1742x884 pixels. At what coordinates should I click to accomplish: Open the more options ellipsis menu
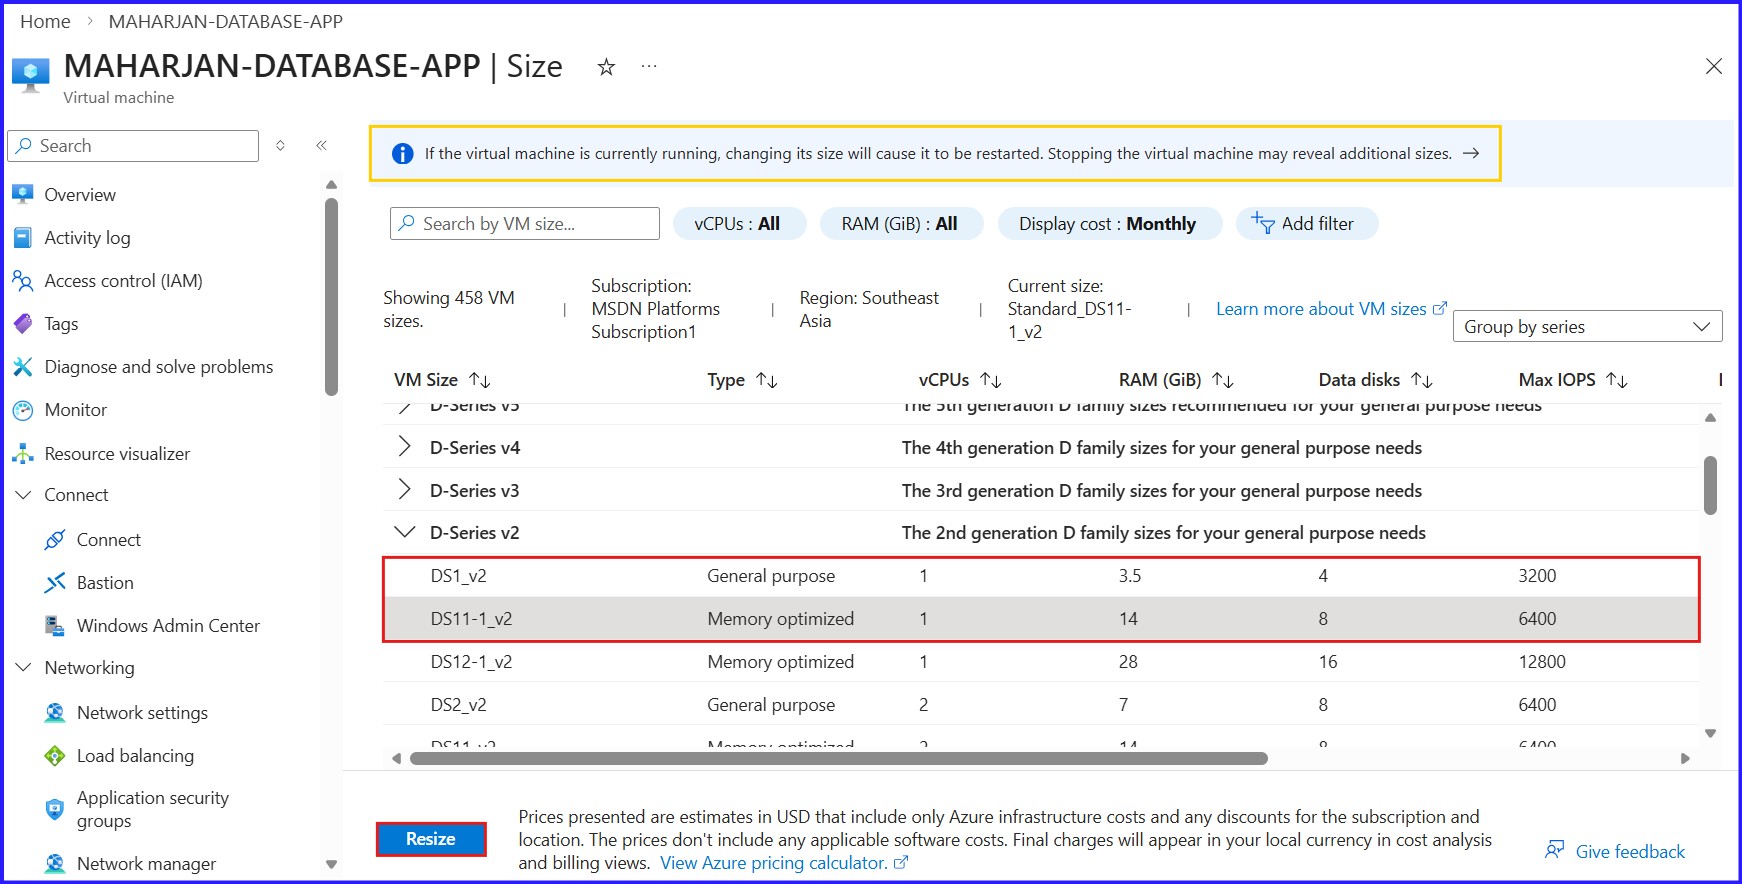pos(649,67)
